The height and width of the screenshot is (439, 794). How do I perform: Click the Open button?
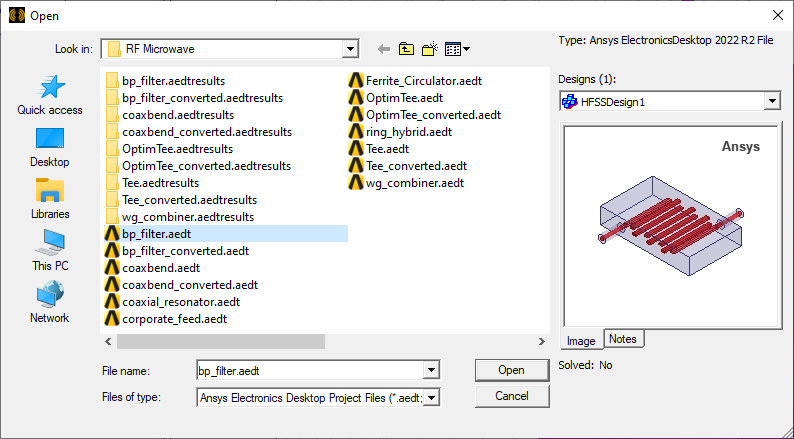pyautogui.click(x=511, y=370)
